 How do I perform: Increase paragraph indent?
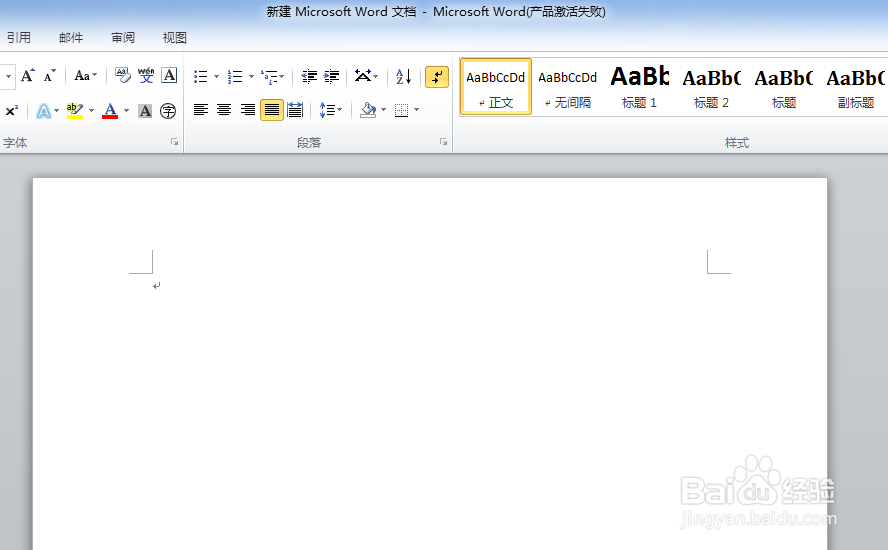pos(331,76)
